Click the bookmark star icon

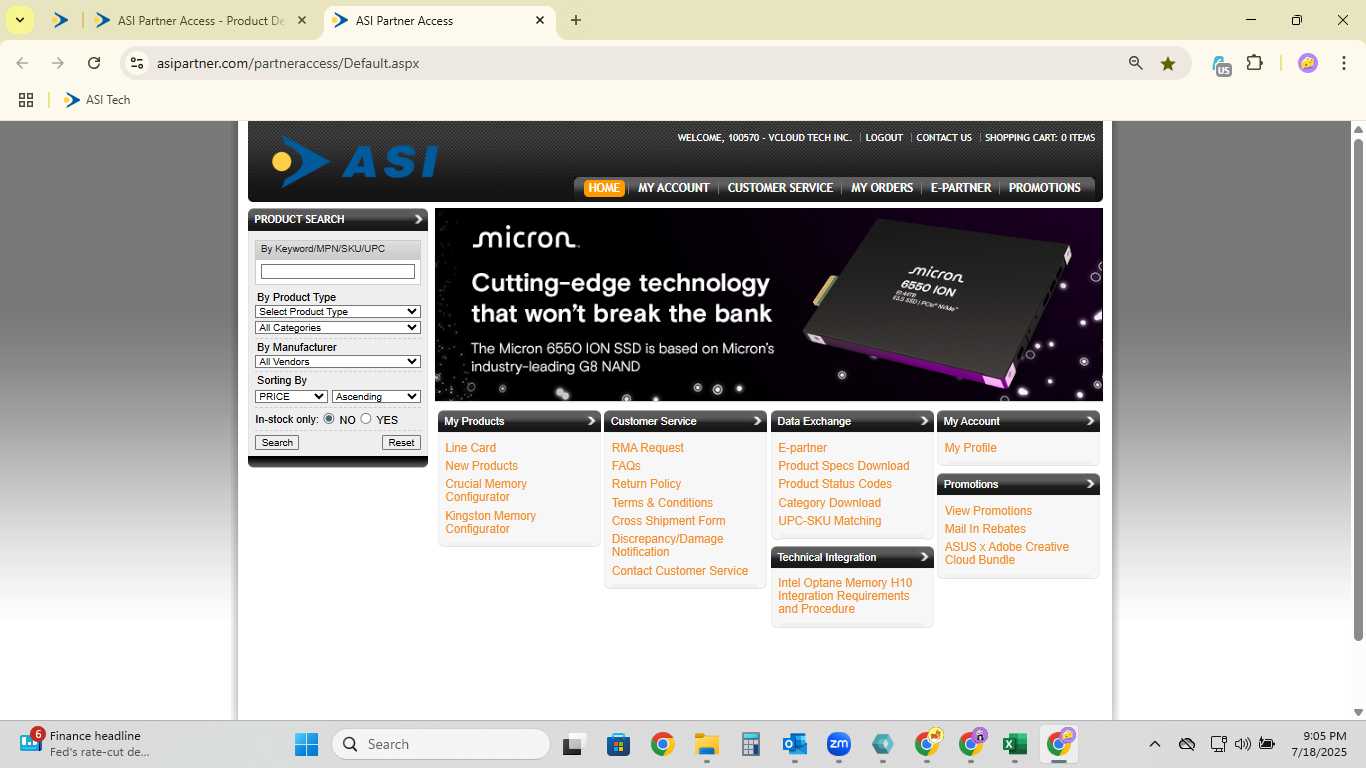(x=1168, y=63)
